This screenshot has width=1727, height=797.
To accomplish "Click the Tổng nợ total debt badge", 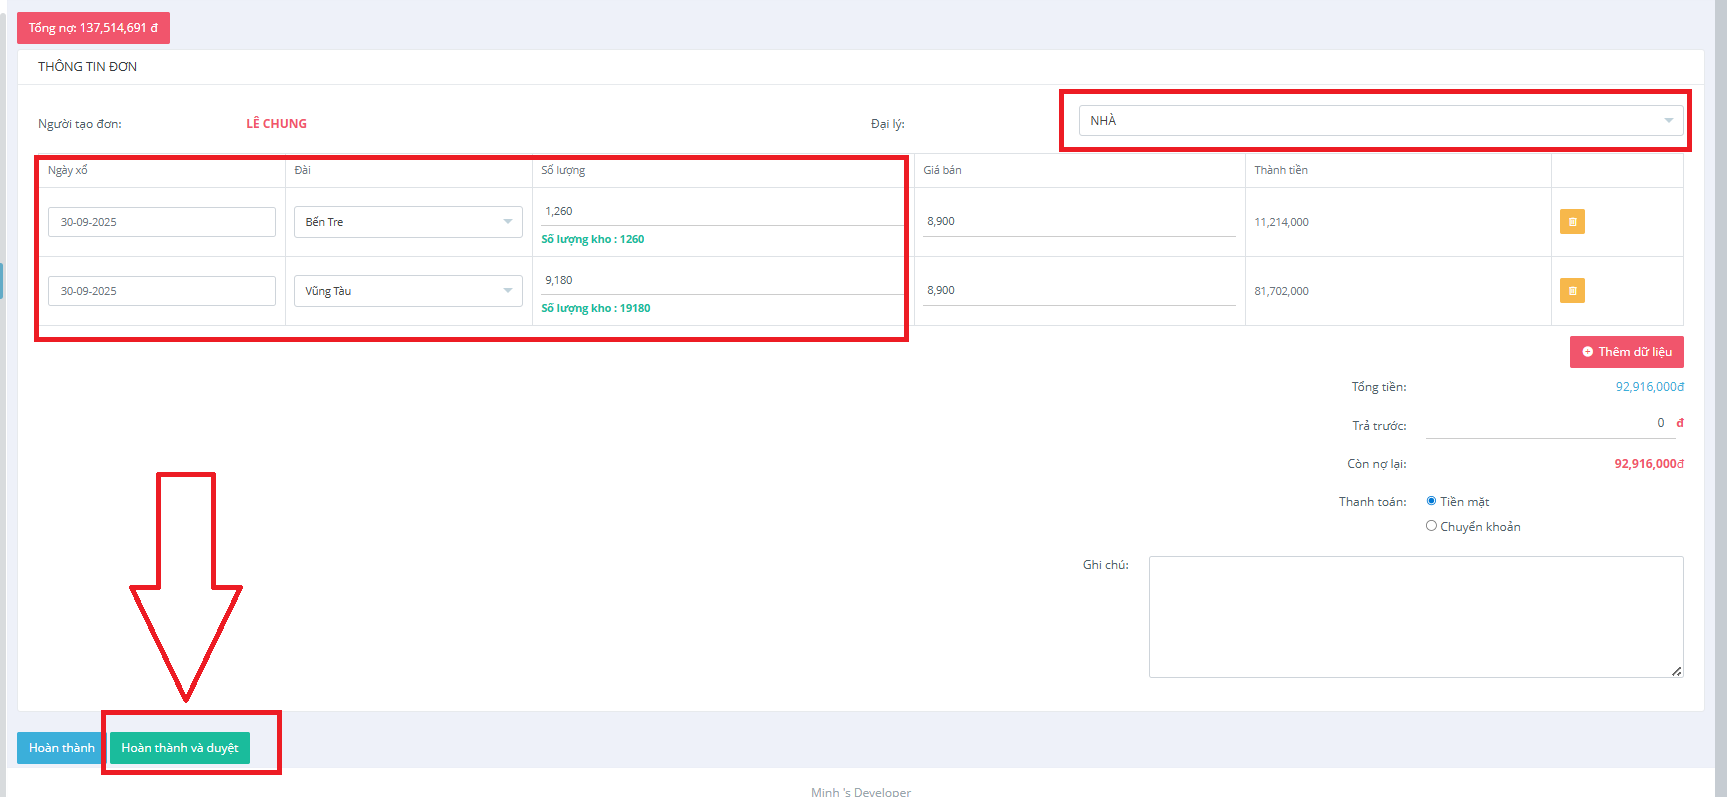I will 93,28.
